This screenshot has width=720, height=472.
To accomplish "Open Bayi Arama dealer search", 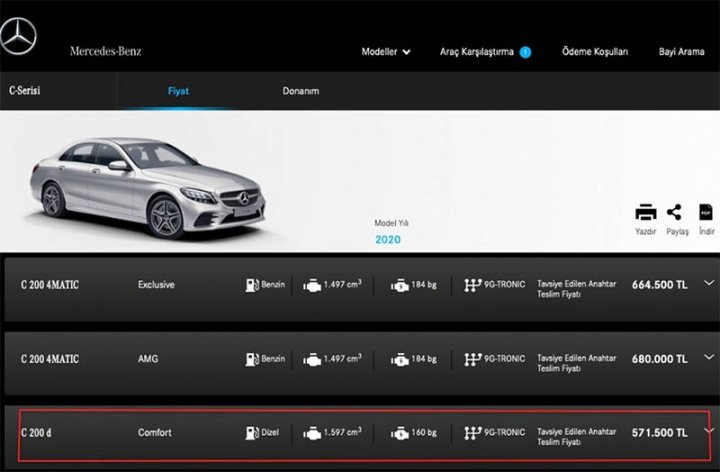I will pos(681,51).
